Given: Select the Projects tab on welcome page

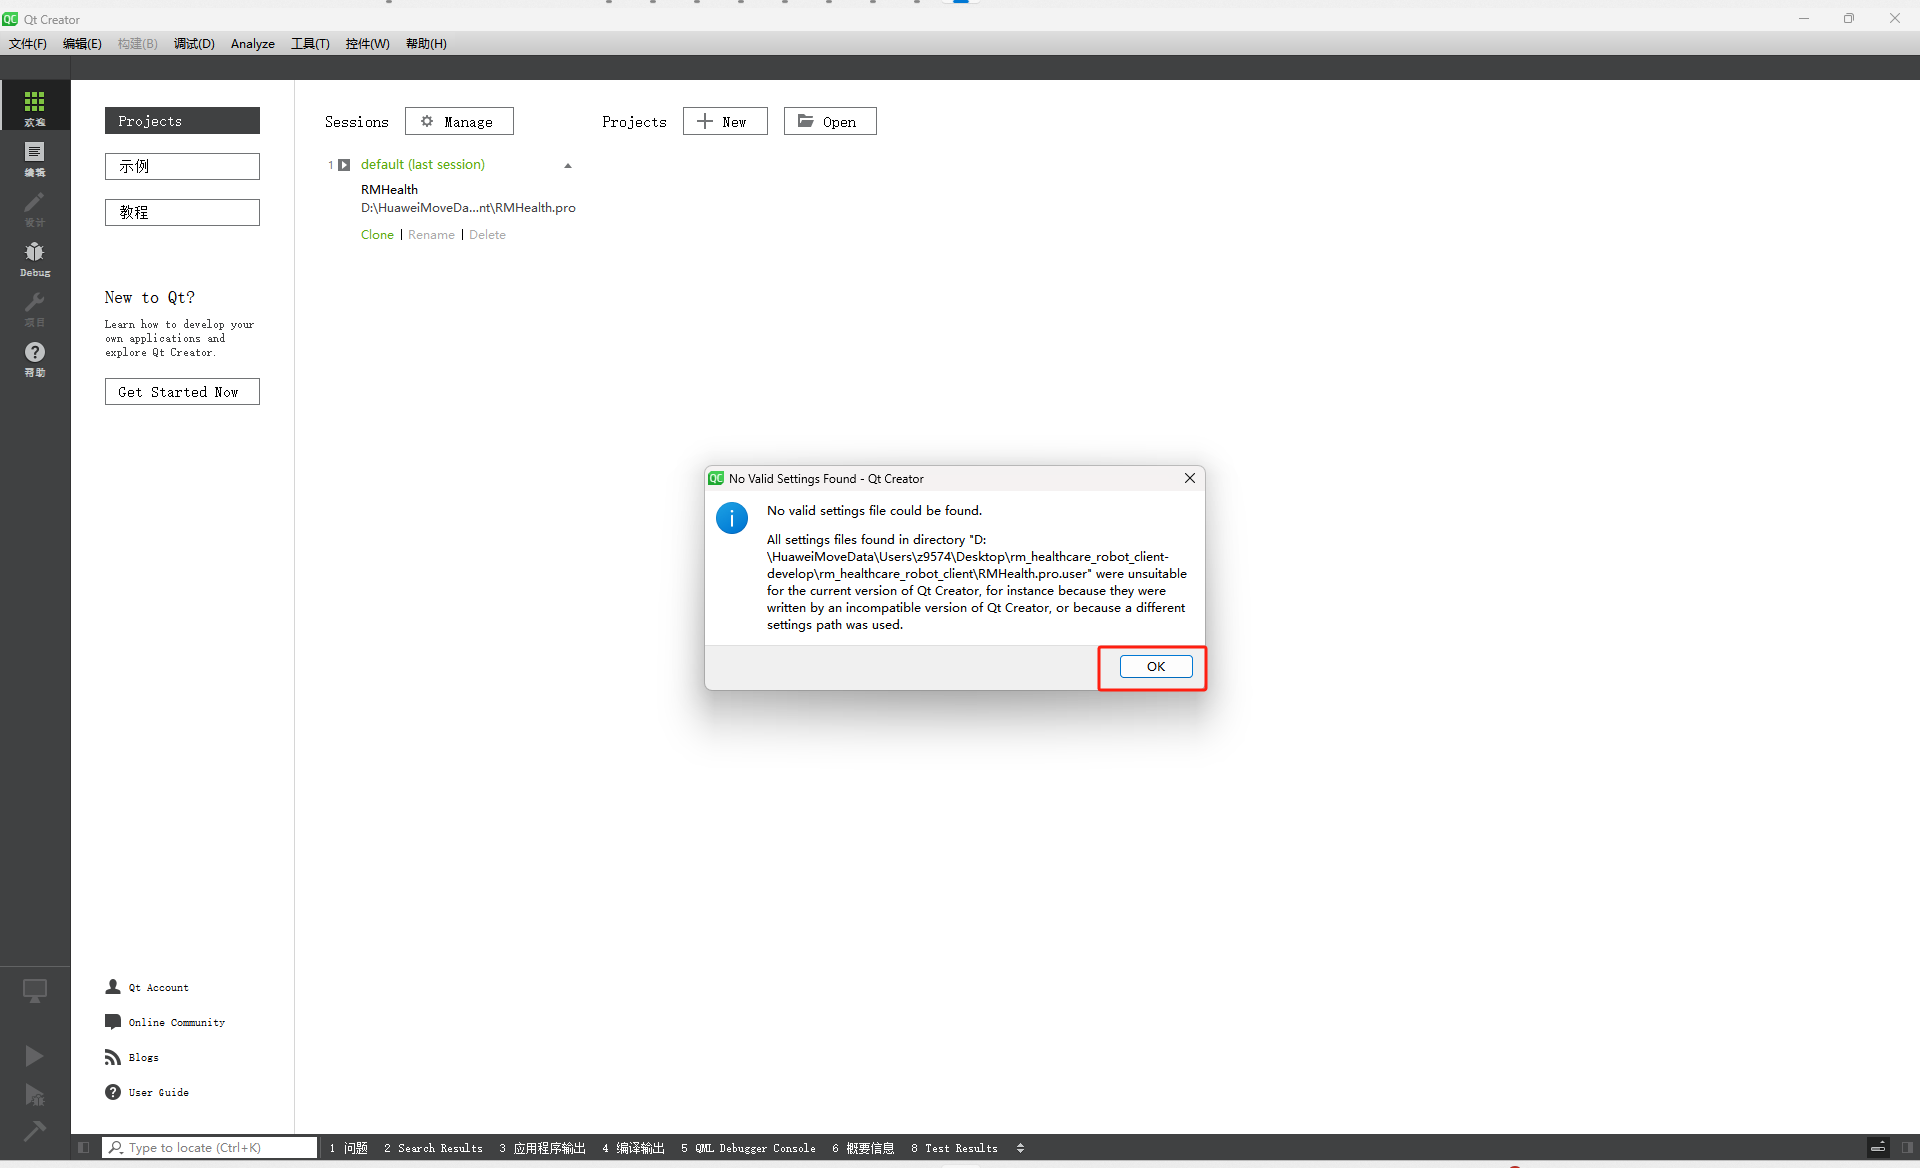Looking at the screenshot, I should [182, 121].
